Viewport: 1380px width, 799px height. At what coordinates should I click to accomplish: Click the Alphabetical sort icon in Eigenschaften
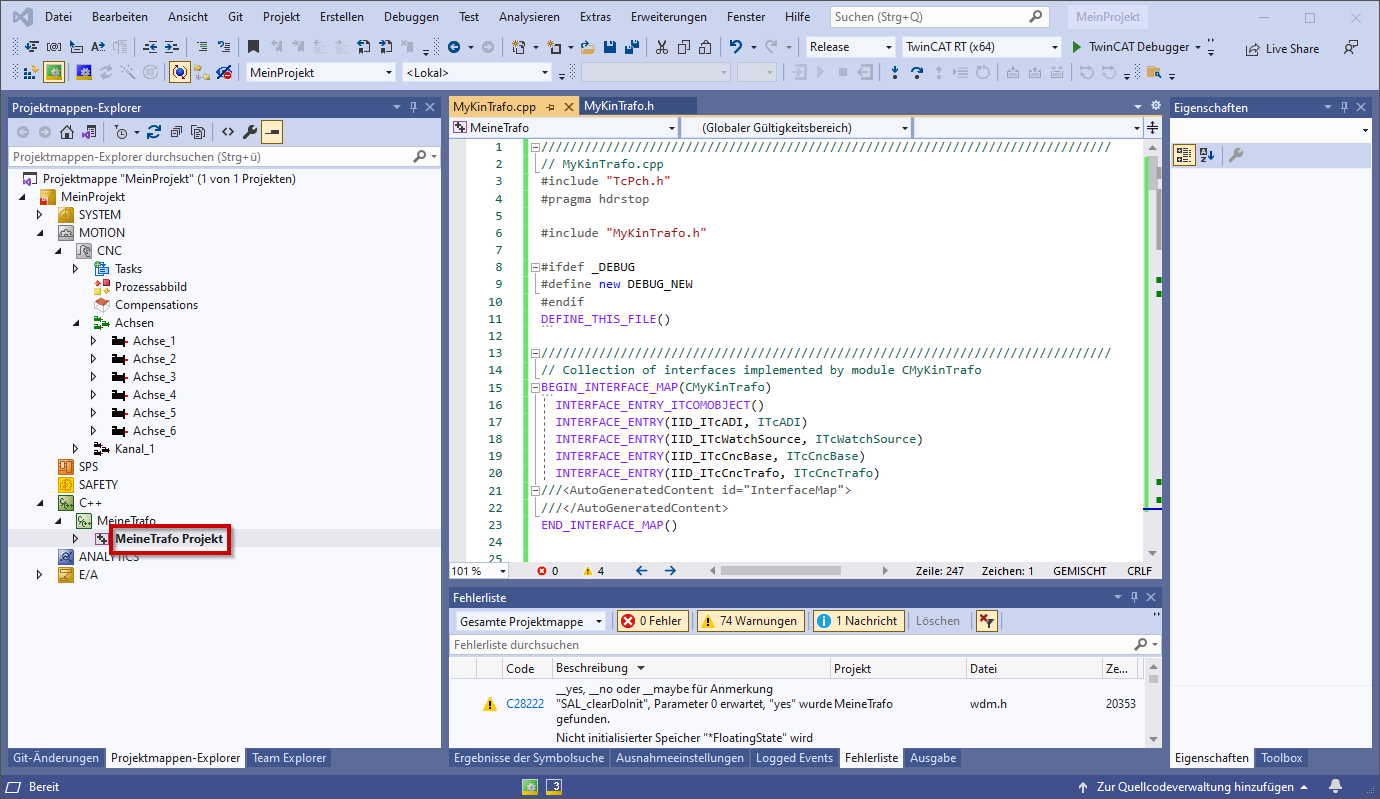click(x=1206, y=155)
